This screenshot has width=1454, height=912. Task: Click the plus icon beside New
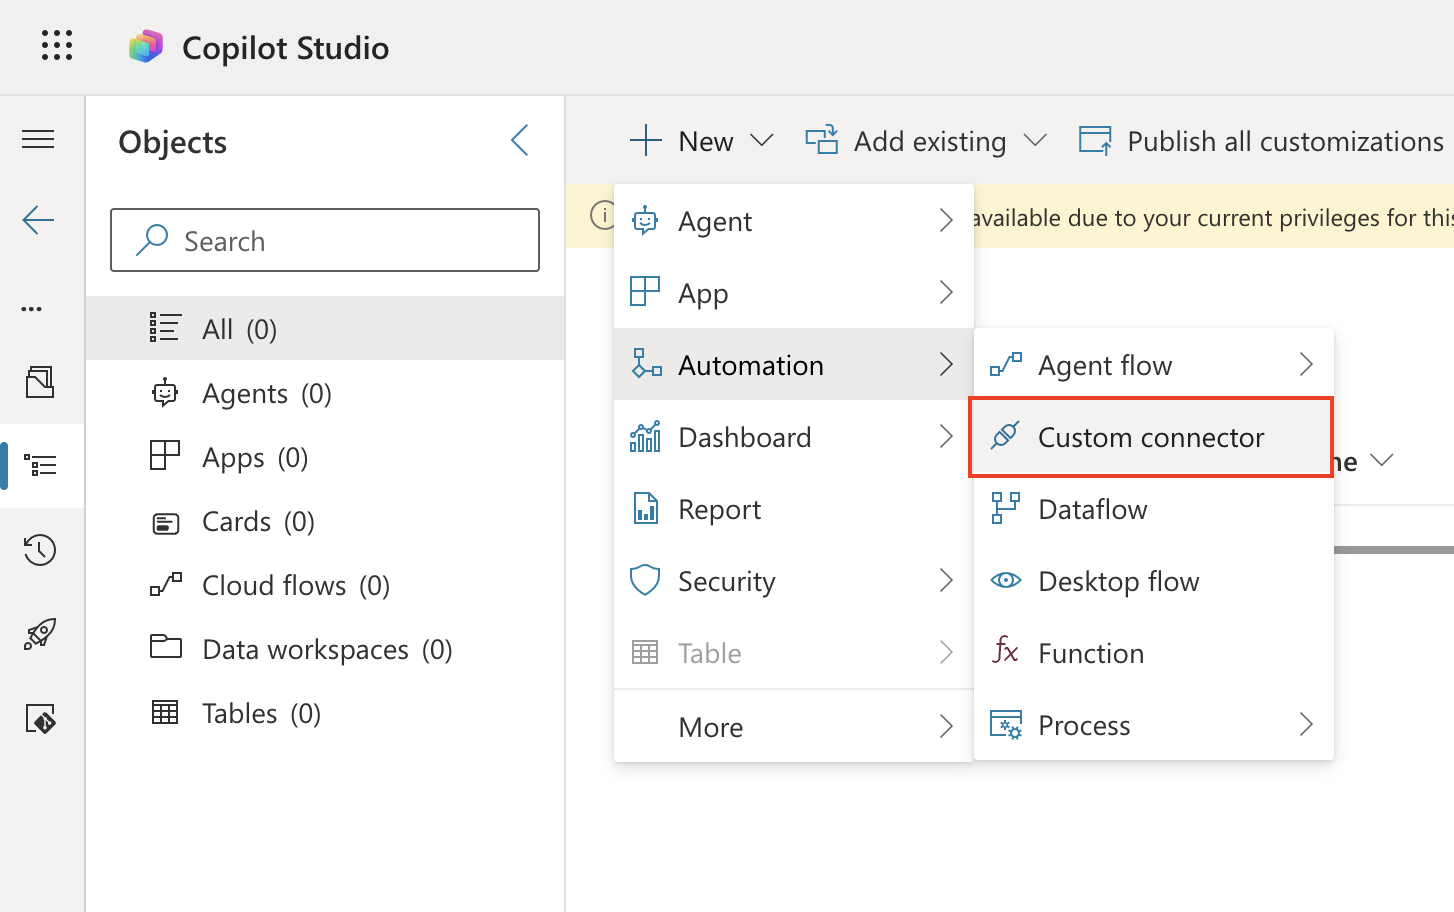(x=646, y=141)
